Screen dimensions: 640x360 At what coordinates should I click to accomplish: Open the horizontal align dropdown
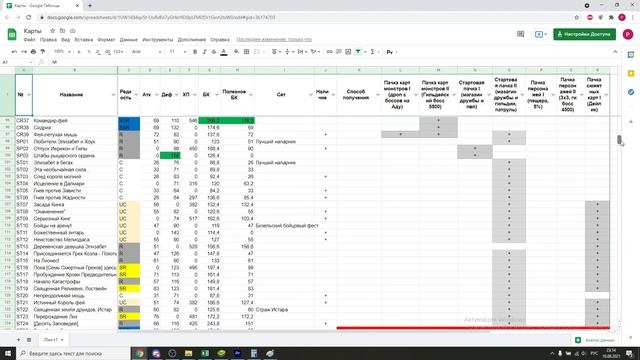(x=276, y=52)
